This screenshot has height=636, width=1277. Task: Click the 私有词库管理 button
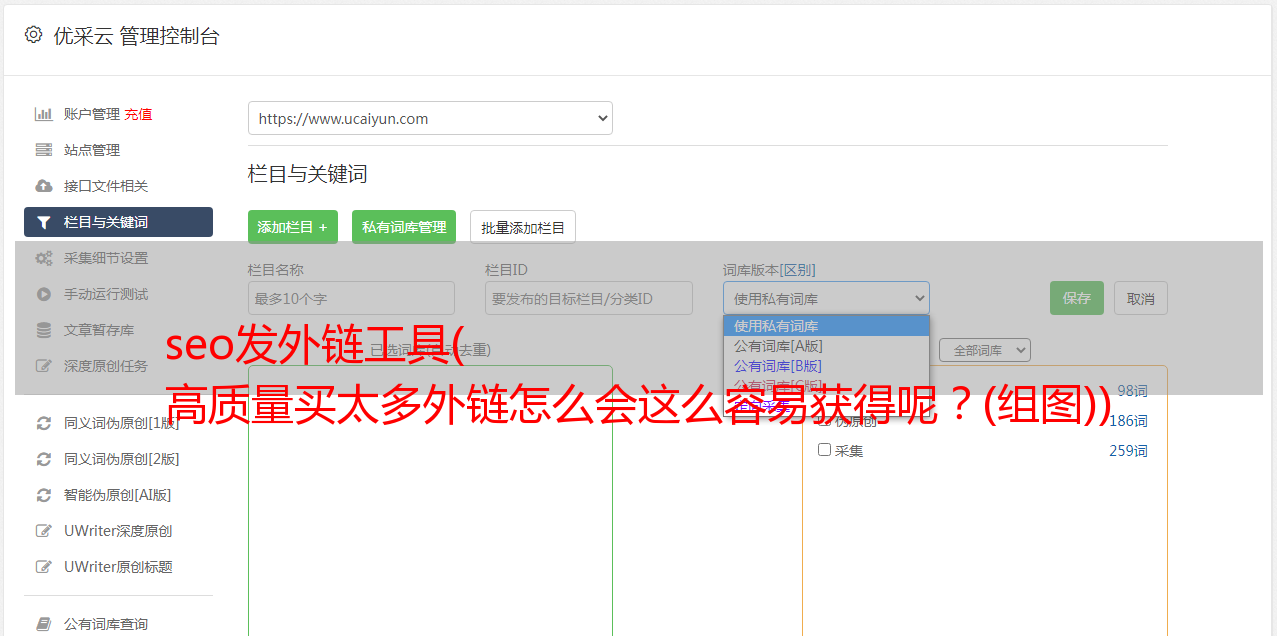pos(404,227)
